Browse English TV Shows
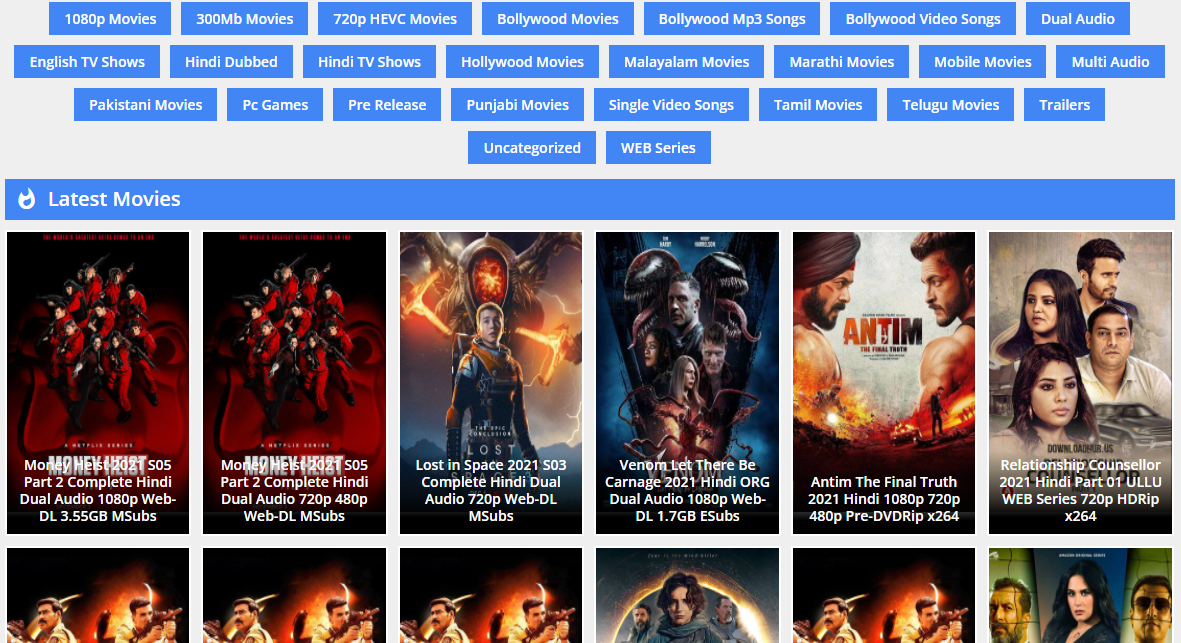This screenshot has width=1181, height=643. click(x=87, y=62)
